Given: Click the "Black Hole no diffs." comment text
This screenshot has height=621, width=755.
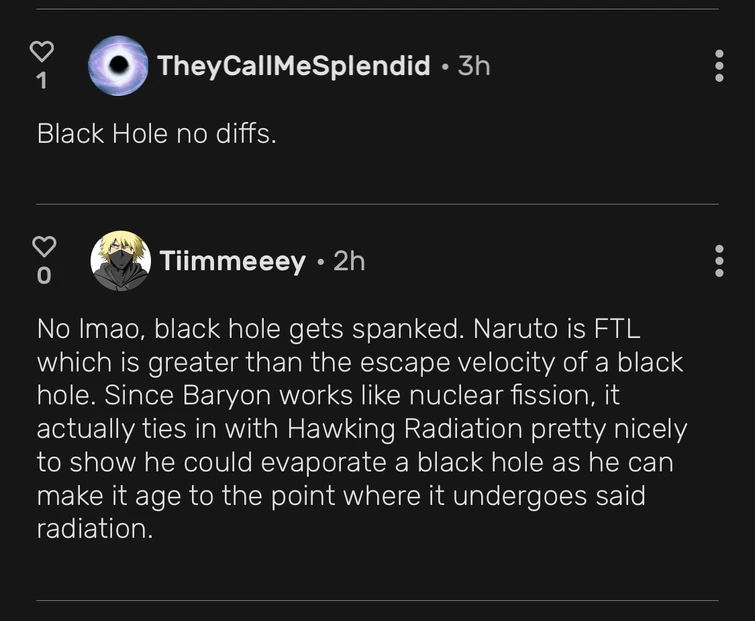Looking at the screenshot, I should pyautogui.click(x=156, y=133).
